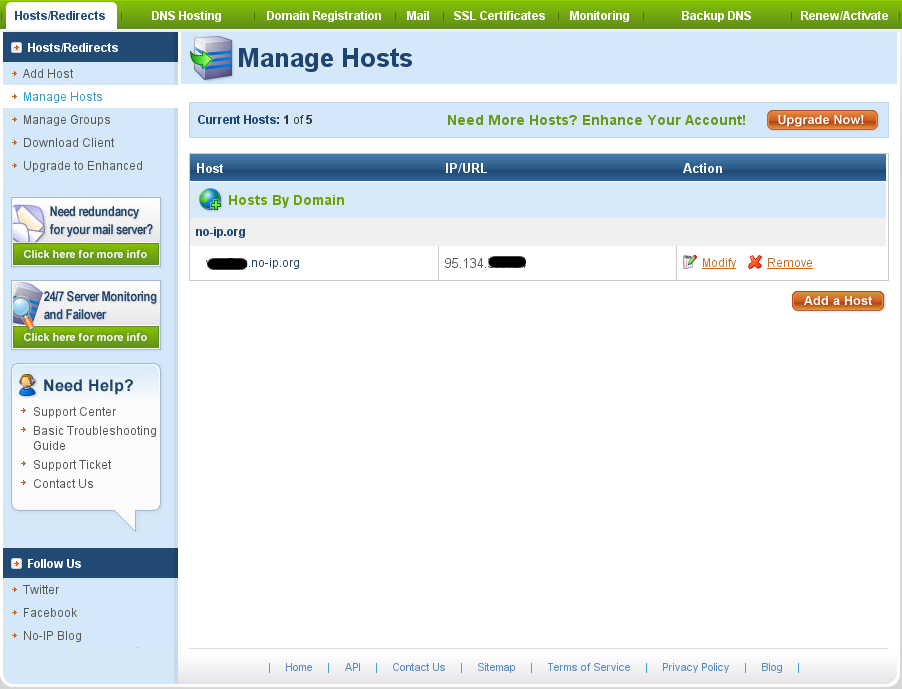Click the Modify link for the host
Image resolution: width=902 pixels, height=689 pixels.
tap(718, 263)
